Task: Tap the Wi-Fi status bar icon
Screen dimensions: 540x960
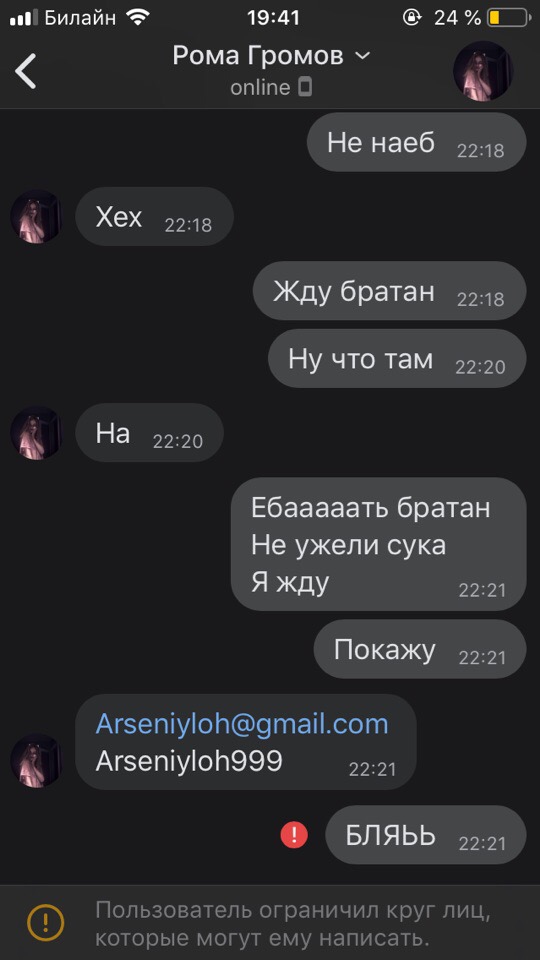Action: 138,17
